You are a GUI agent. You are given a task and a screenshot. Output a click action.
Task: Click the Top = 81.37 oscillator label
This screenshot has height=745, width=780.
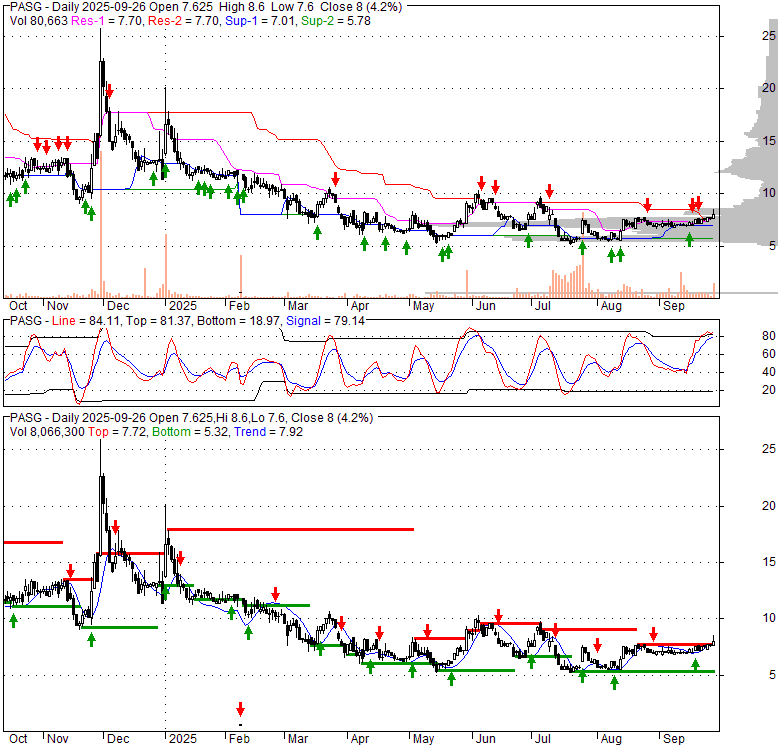pyautogui.click(x=158, y=321)
